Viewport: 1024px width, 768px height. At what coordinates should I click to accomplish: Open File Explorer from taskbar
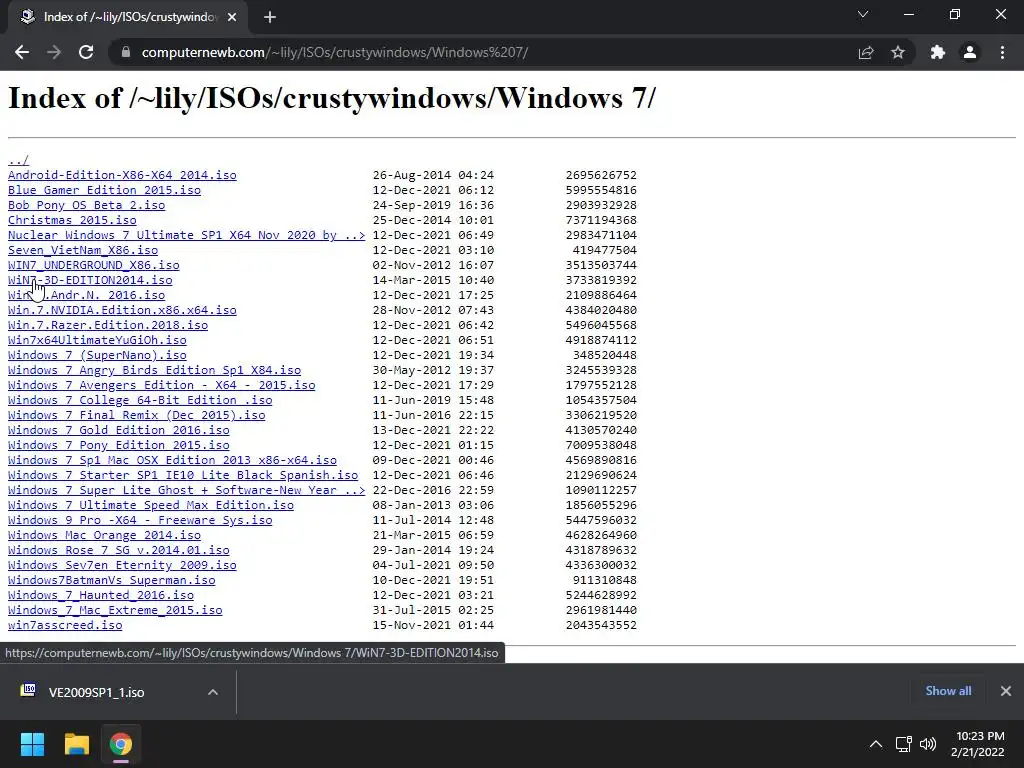pyautogui.click(x=76, y=744)
